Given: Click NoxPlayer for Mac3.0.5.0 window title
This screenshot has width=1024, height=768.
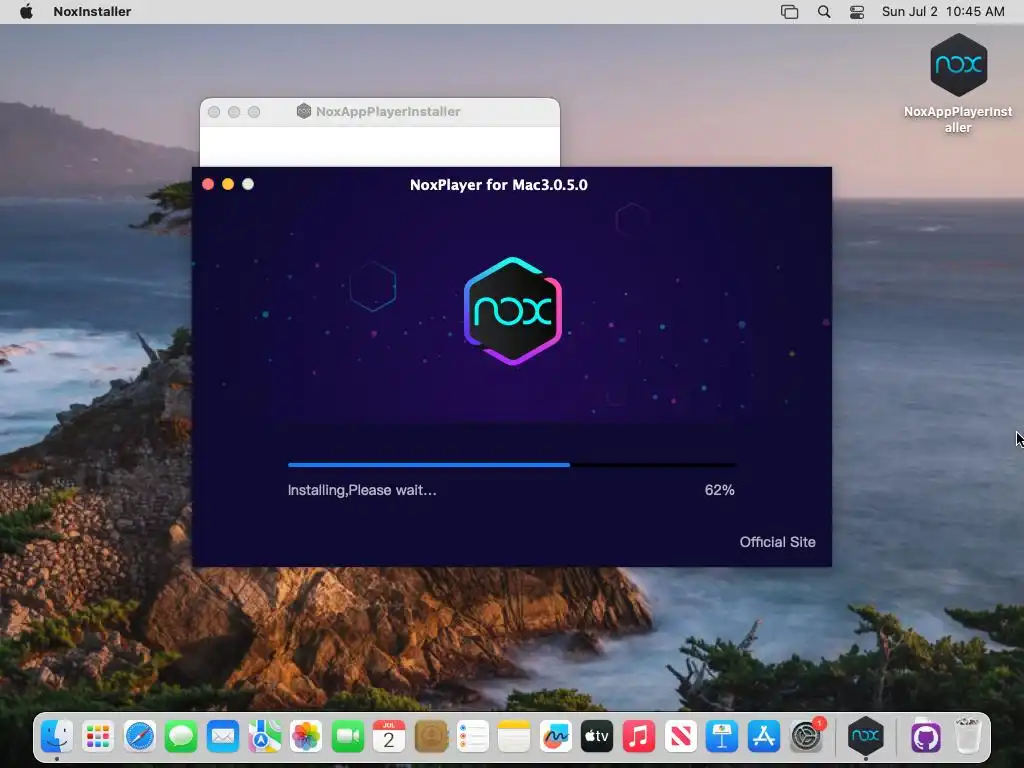Looking at the screenshot, I should 499,185.
